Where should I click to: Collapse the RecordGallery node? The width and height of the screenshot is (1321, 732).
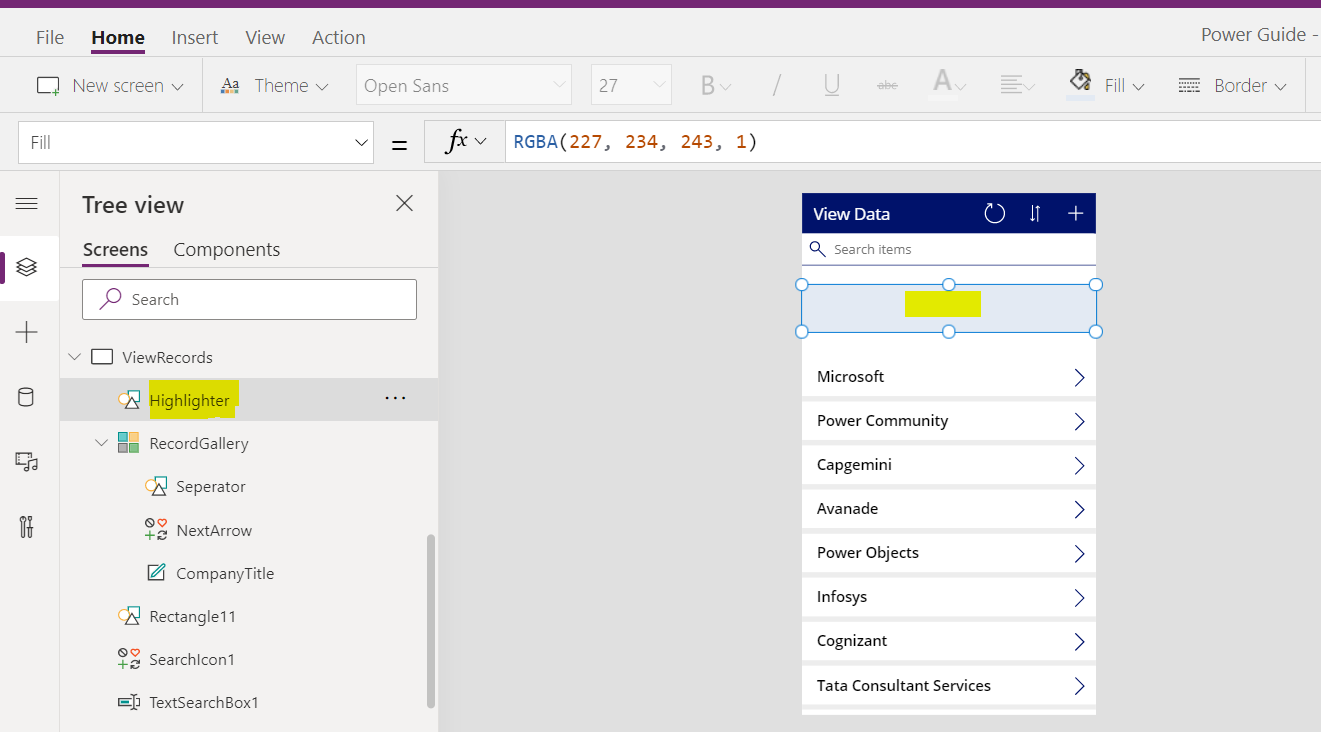coord(101,443)
